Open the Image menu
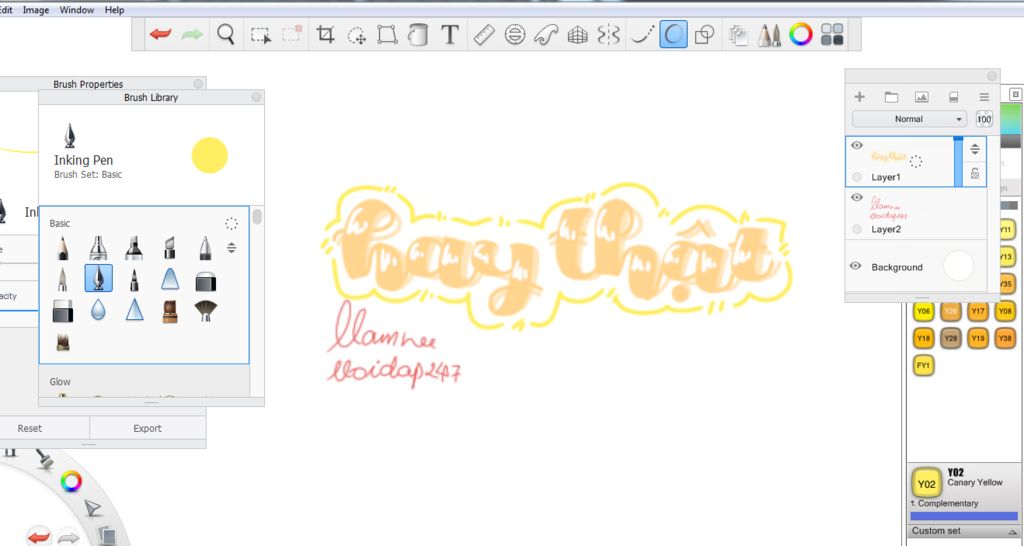The width and height of the screenshot is (1024, 546). pos(36,10)
